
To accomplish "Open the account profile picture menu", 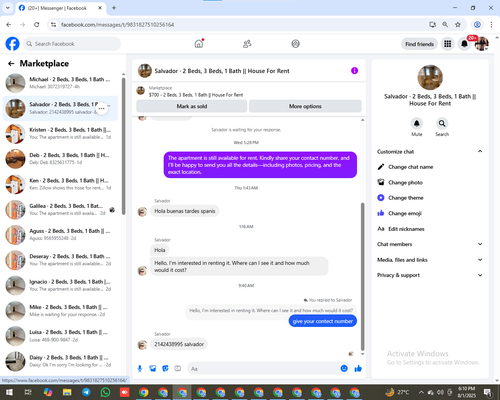I will (482, 44).
